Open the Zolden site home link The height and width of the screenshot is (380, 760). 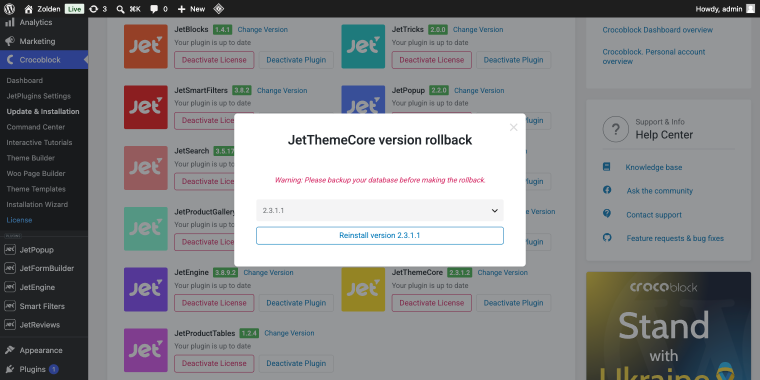coord(43,9)
